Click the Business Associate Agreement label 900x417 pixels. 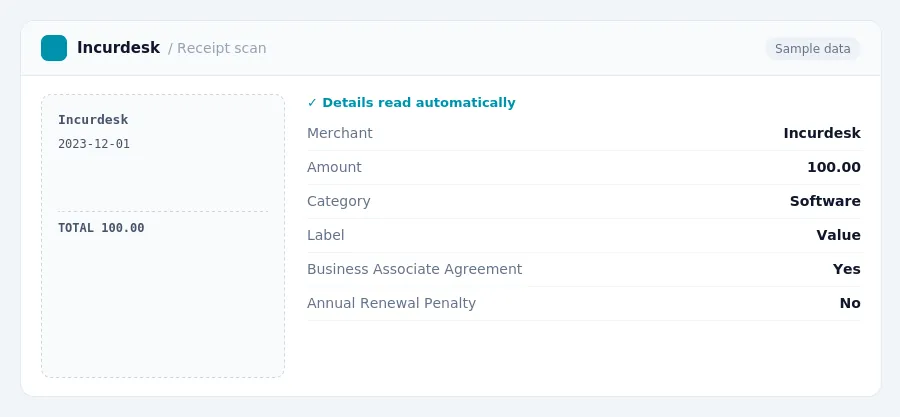tap(414, 269)
